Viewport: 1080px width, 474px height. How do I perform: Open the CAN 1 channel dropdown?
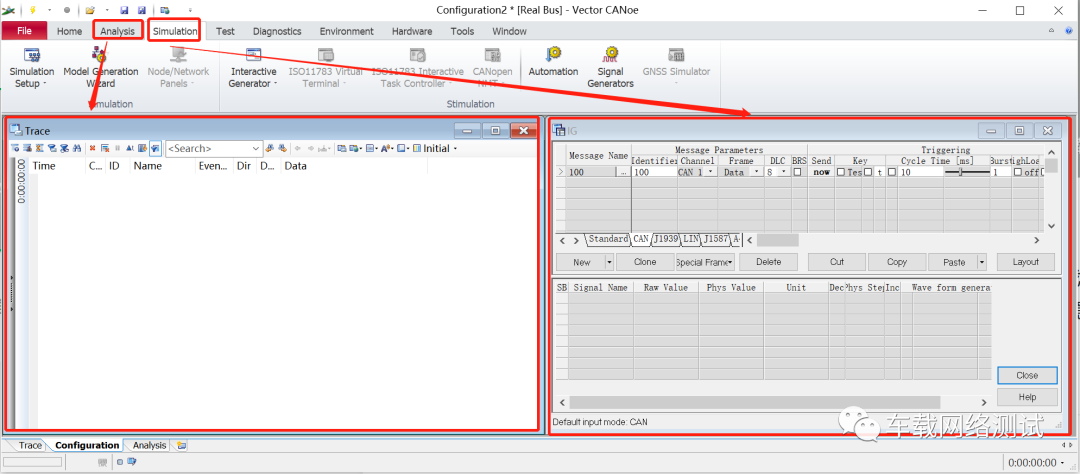(710, 172)
